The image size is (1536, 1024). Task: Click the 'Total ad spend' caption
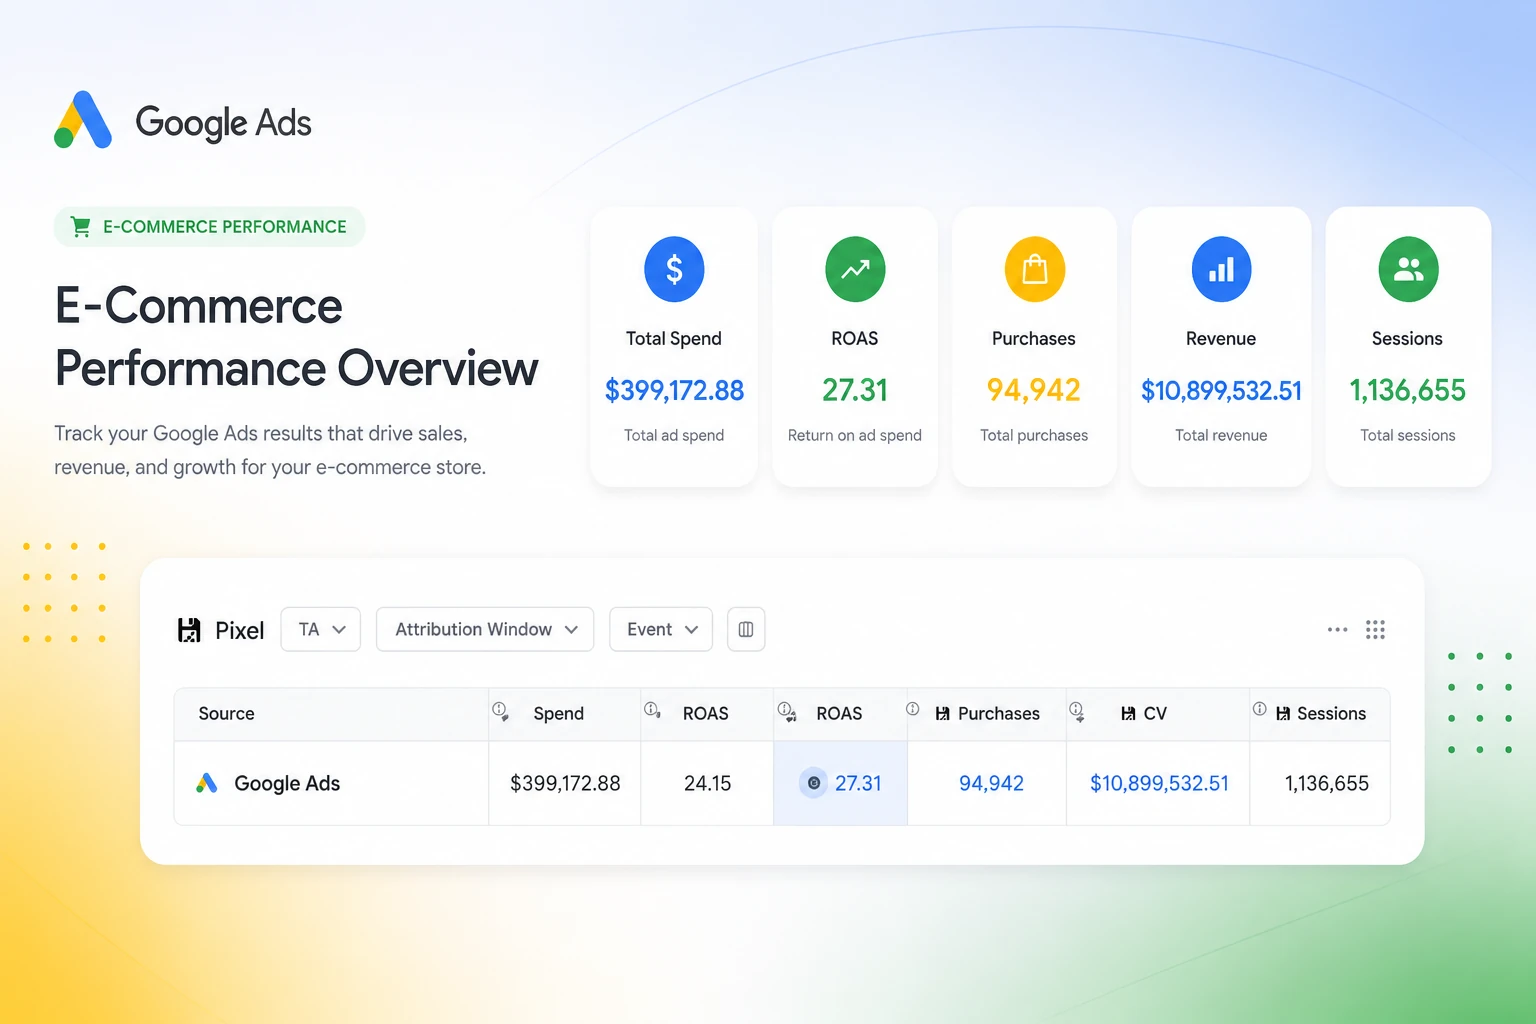(674, 435)
